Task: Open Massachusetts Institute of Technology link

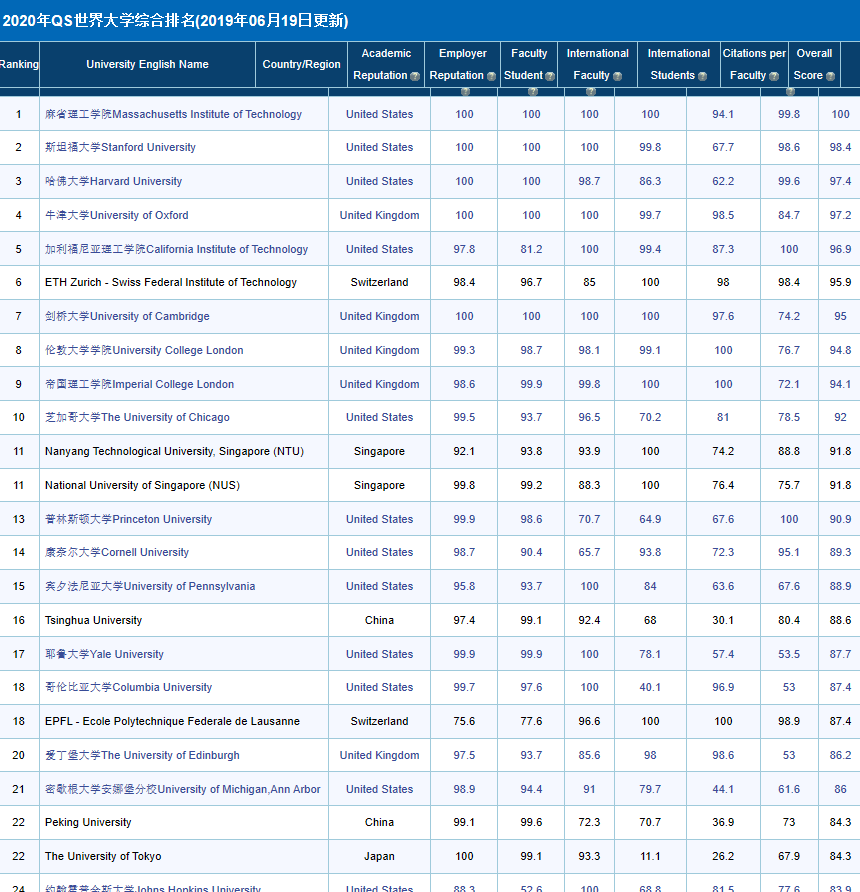Action: (x=173, y=114)
